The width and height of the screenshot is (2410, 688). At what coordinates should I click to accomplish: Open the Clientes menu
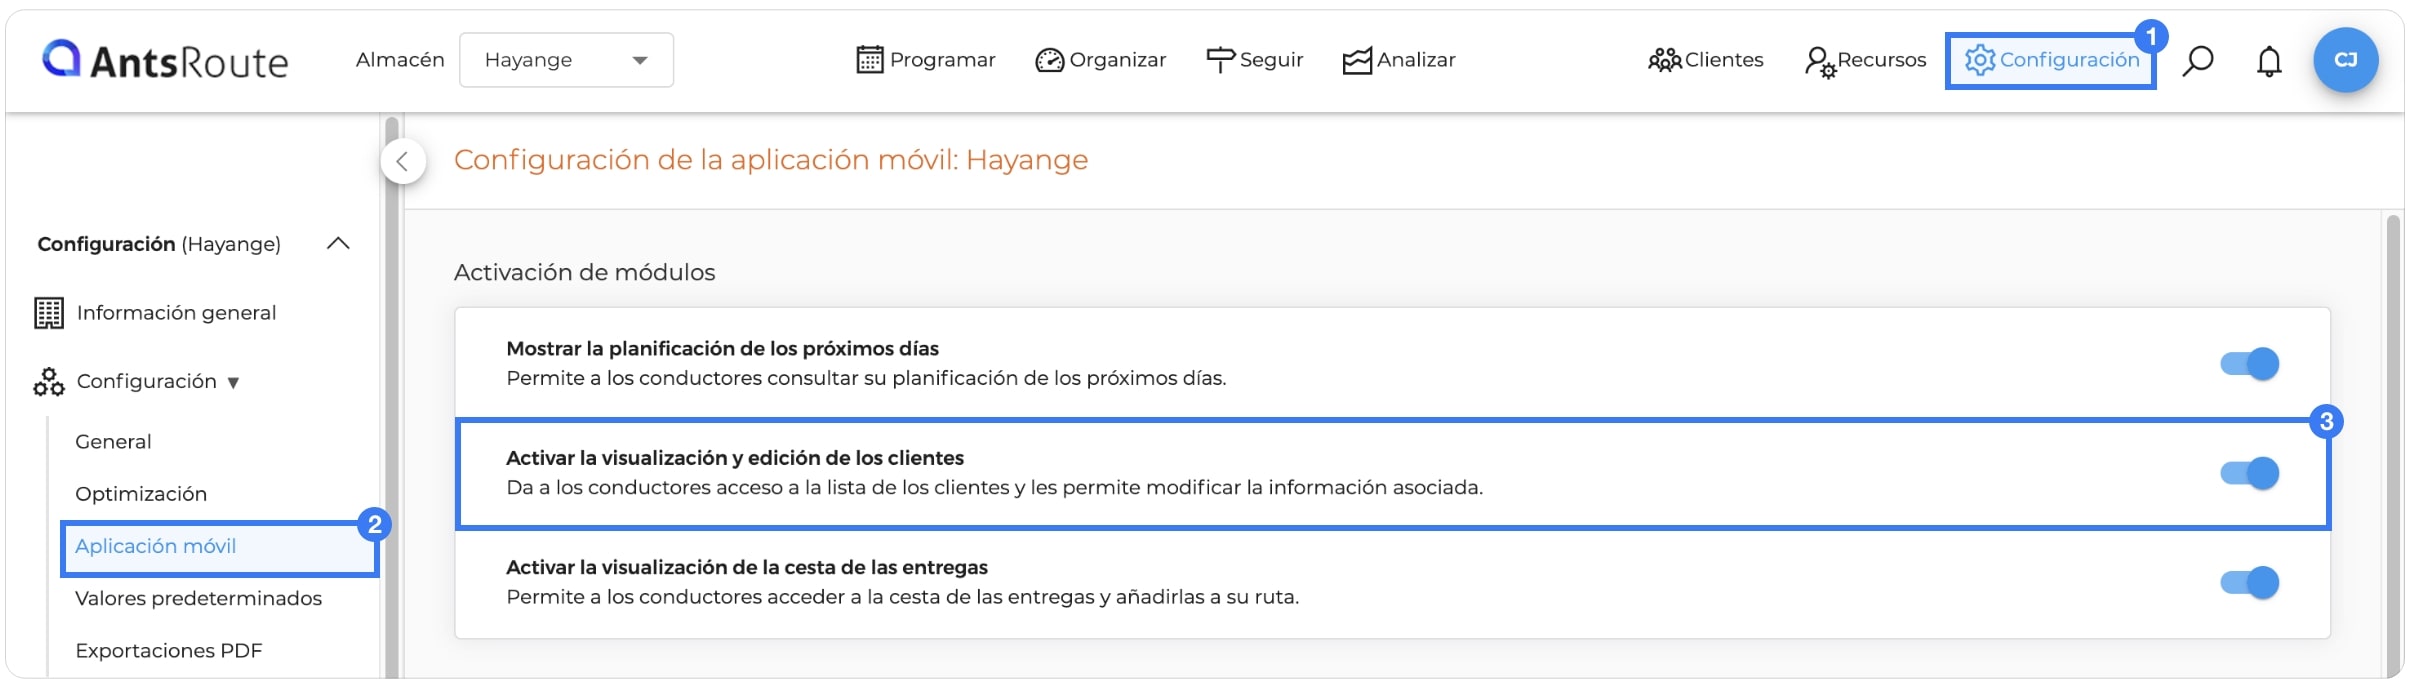coord(1724,60)
